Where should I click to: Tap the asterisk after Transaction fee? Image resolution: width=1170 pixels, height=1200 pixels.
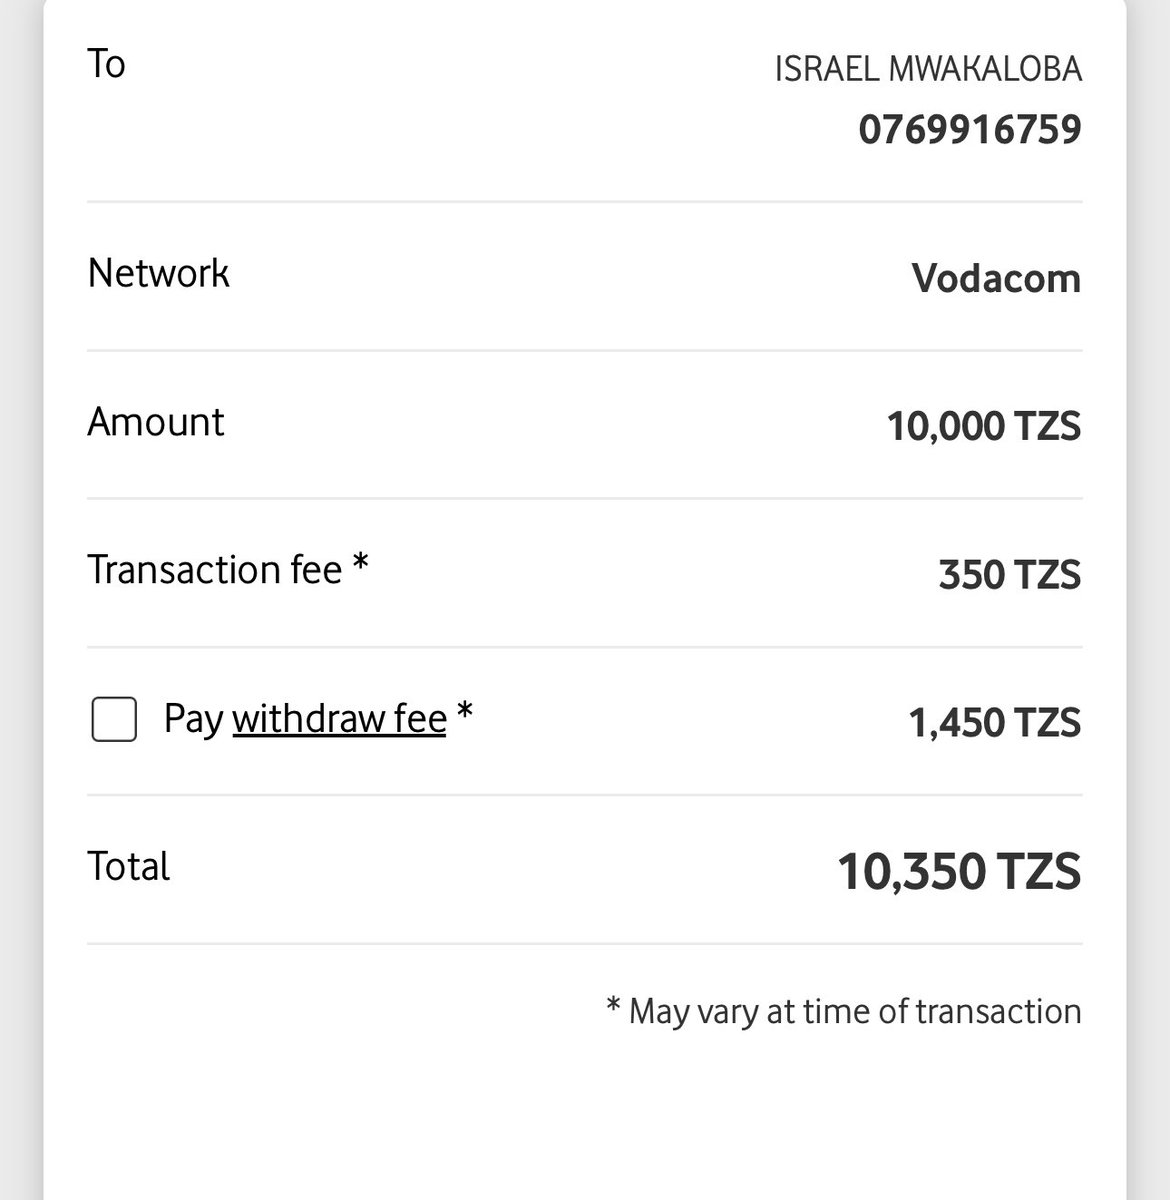click(x=361, y=564)
